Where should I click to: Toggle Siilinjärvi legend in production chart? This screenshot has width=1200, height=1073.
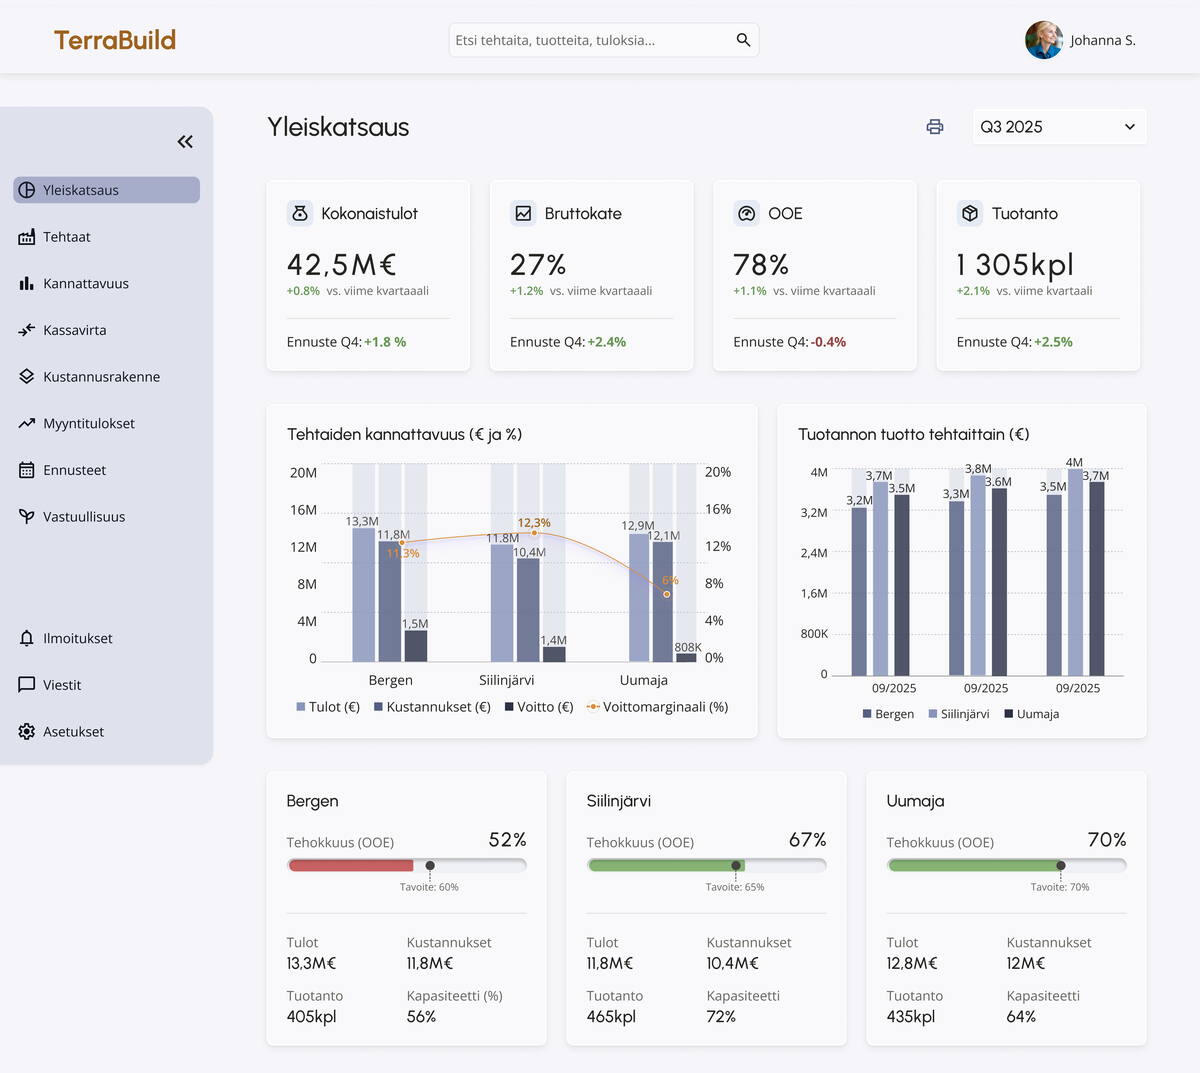click(959, 714)
